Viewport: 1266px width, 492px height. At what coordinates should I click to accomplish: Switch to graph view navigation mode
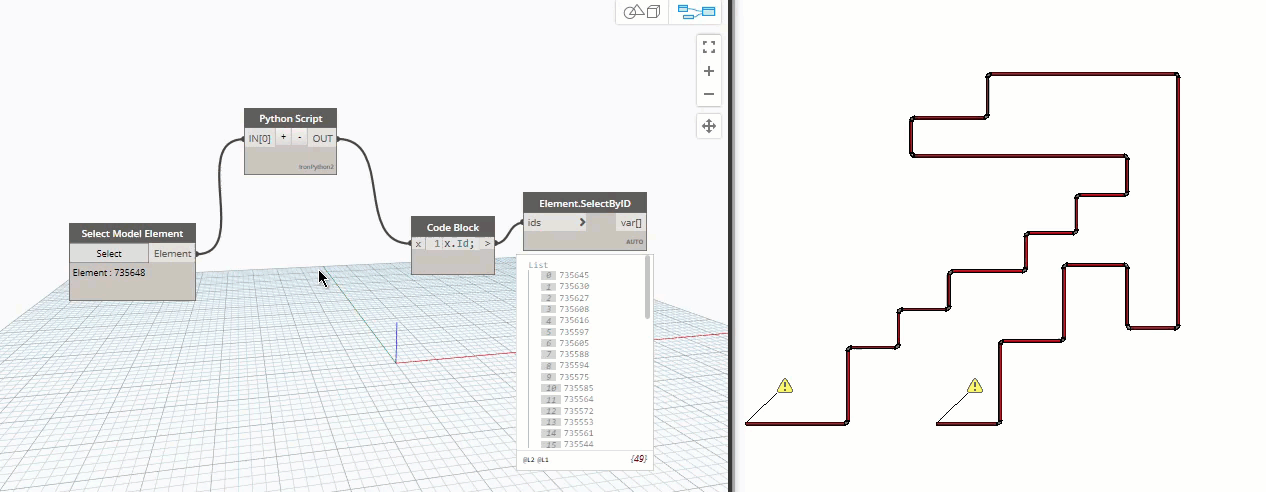[x=696, y=12]
